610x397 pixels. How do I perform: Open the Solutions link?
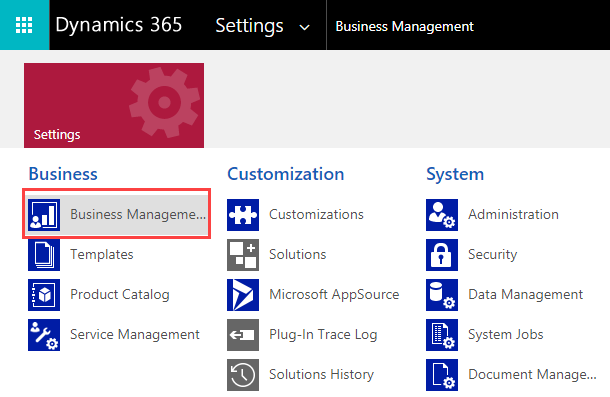click(x=298, y=255)
